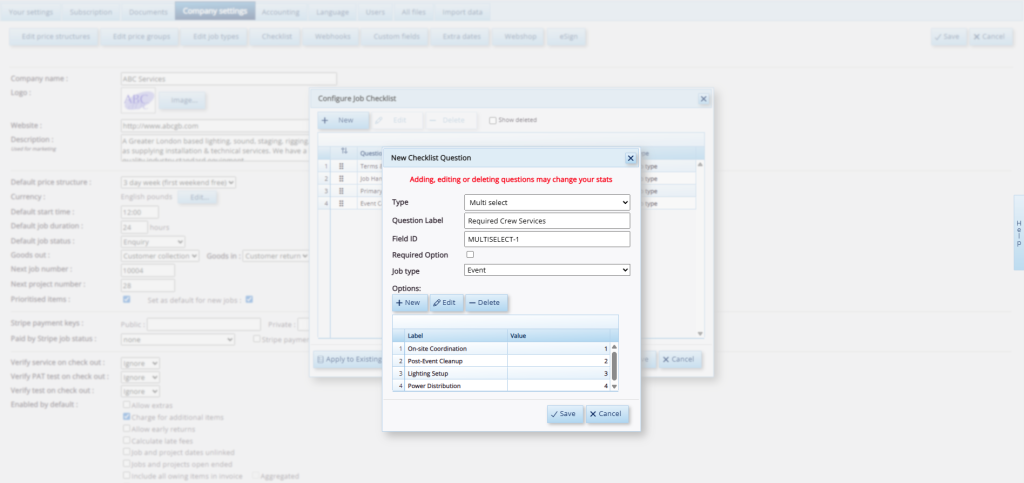The image size is (1024, 483).
Task: Close the Configure Job Checklist window
Action: click(703, 99)
